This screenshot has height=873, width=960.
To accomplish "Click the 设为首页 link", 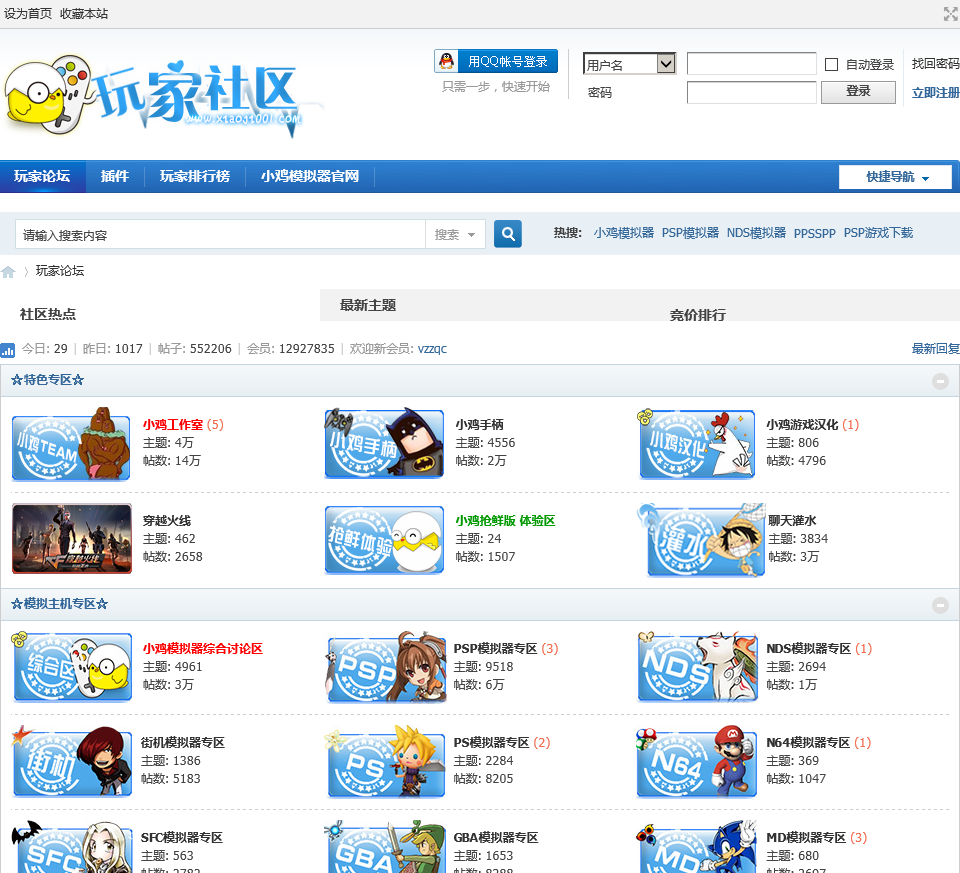I will 28,13.
